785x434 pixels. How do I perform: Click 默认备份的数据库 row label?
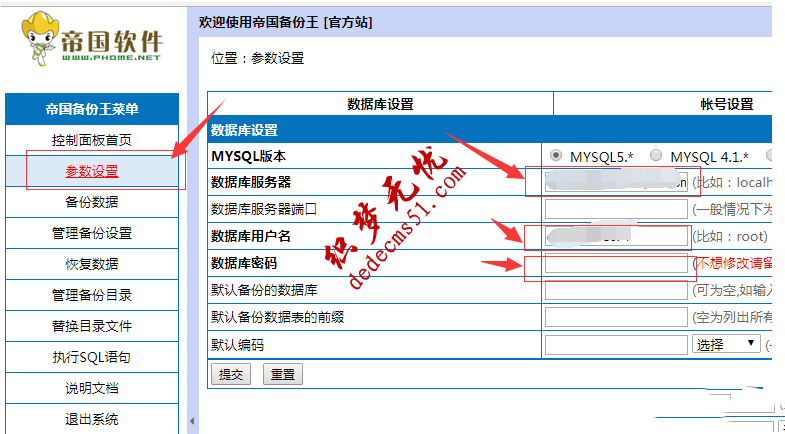264,290
